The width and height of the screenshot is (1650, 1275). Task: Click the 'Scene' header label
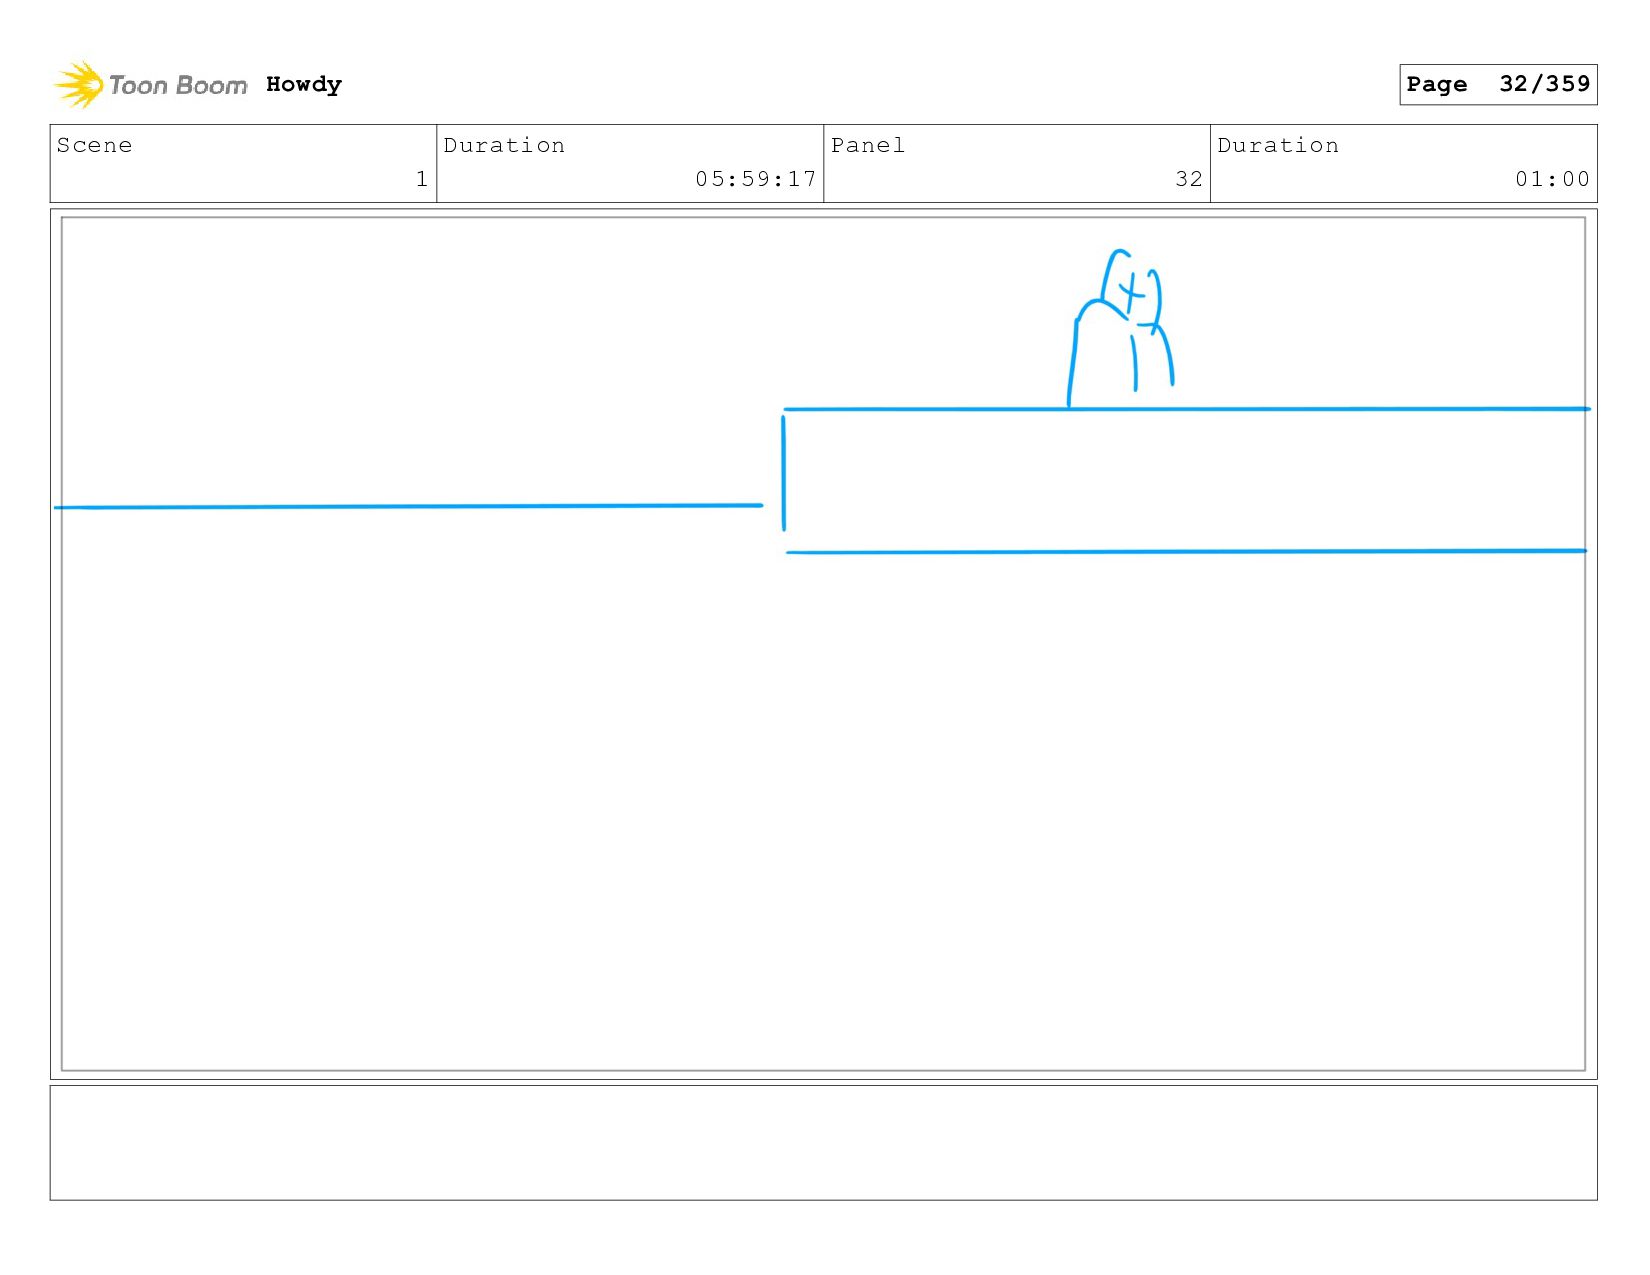[94, 145]
